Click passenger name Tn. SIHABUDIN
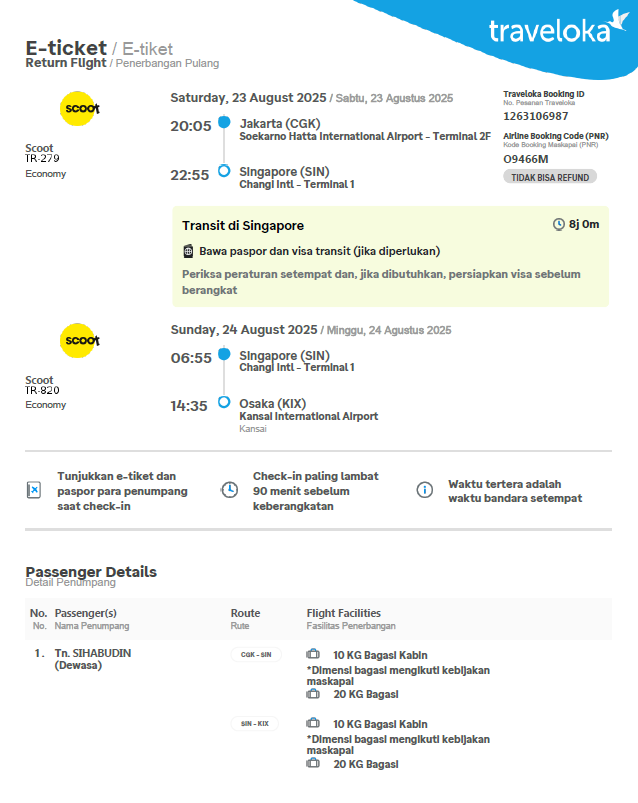The image size is (638, 803). (93, 653)
